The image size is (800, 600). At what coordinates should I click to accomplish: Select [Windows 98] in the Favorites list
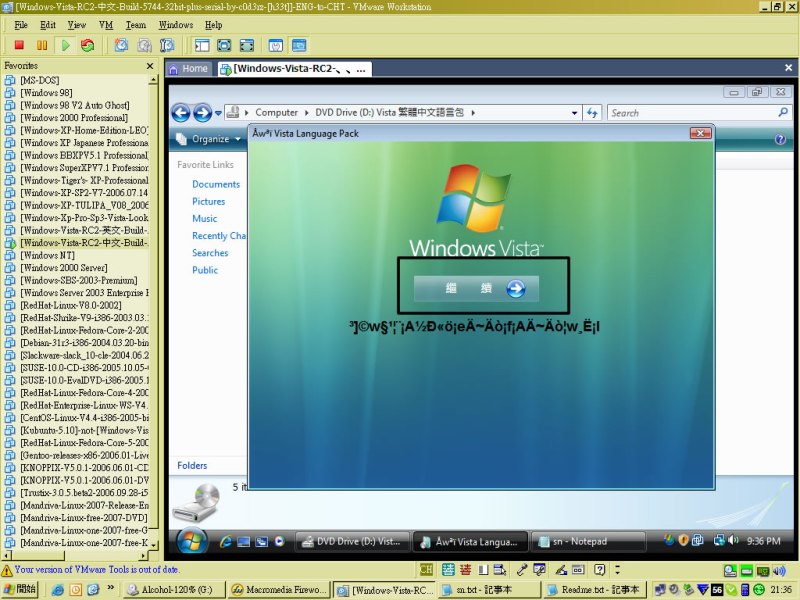46,93
